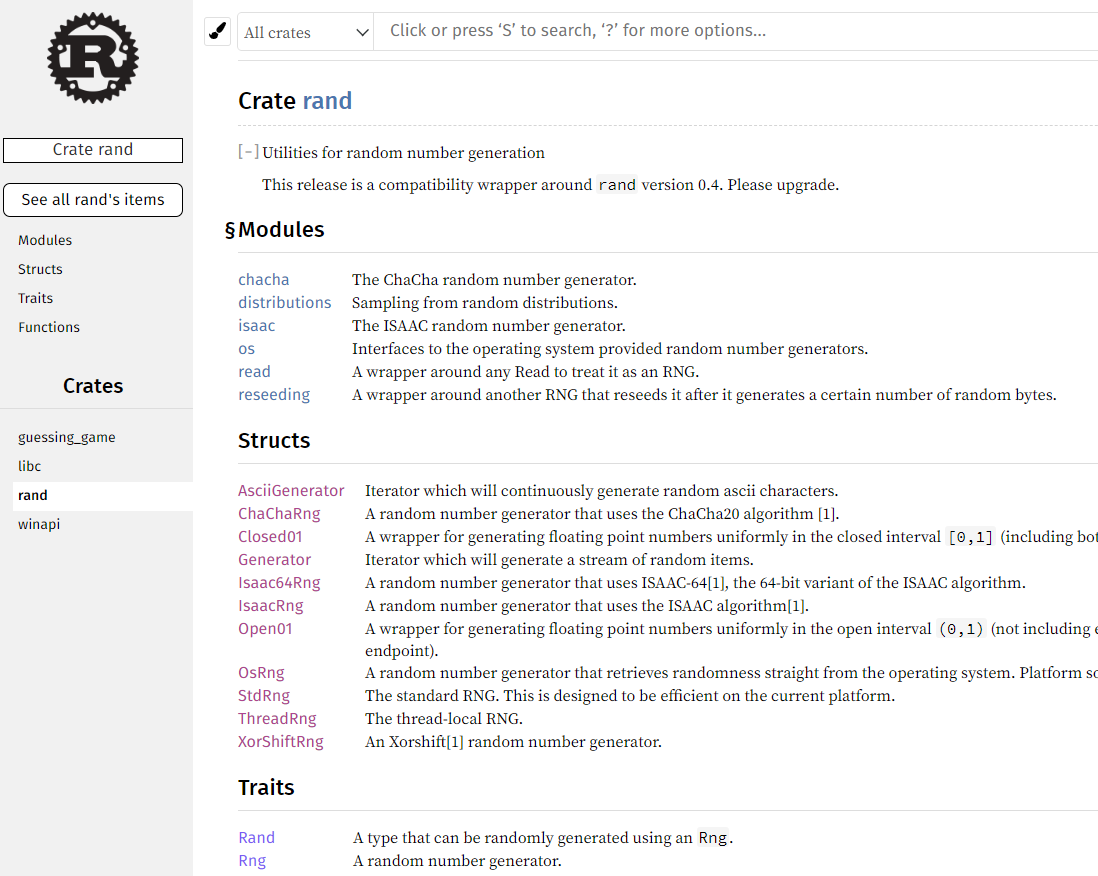This screenshot has width=1098, height=876.
Task: Click the rand link in Crate heading
Action: (327, 101)
